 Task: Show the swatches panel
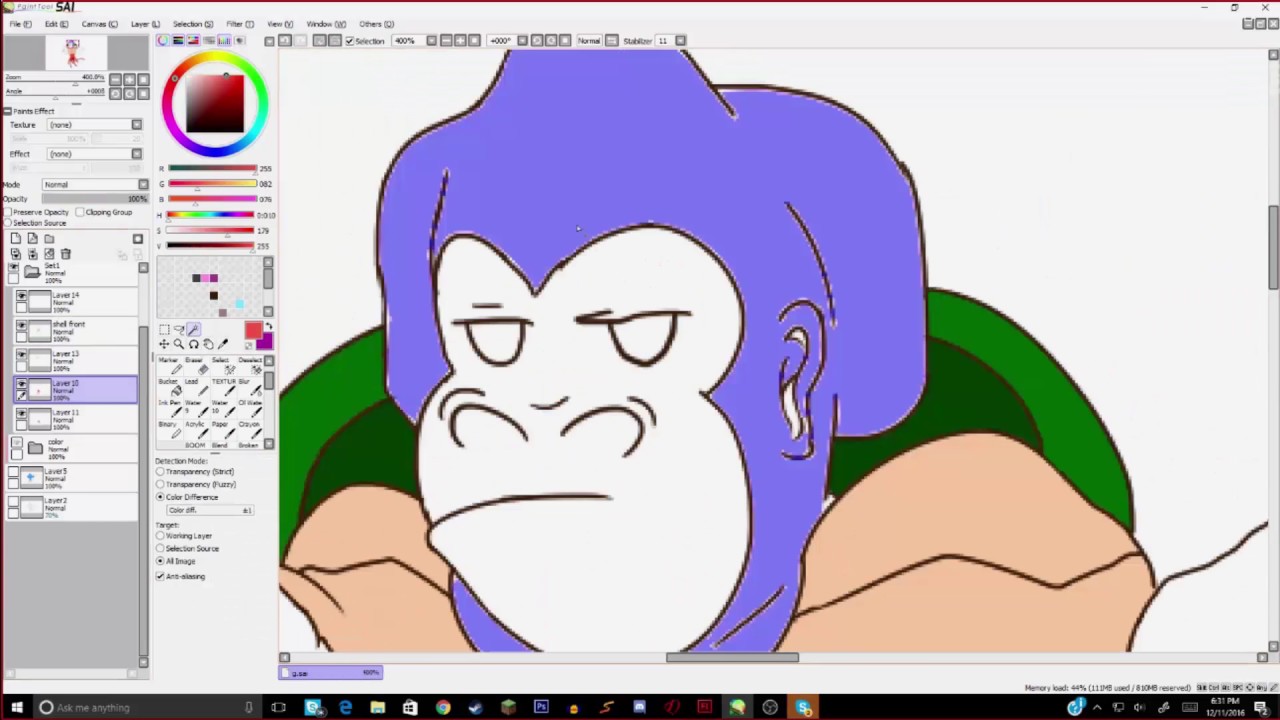[224, 41]
